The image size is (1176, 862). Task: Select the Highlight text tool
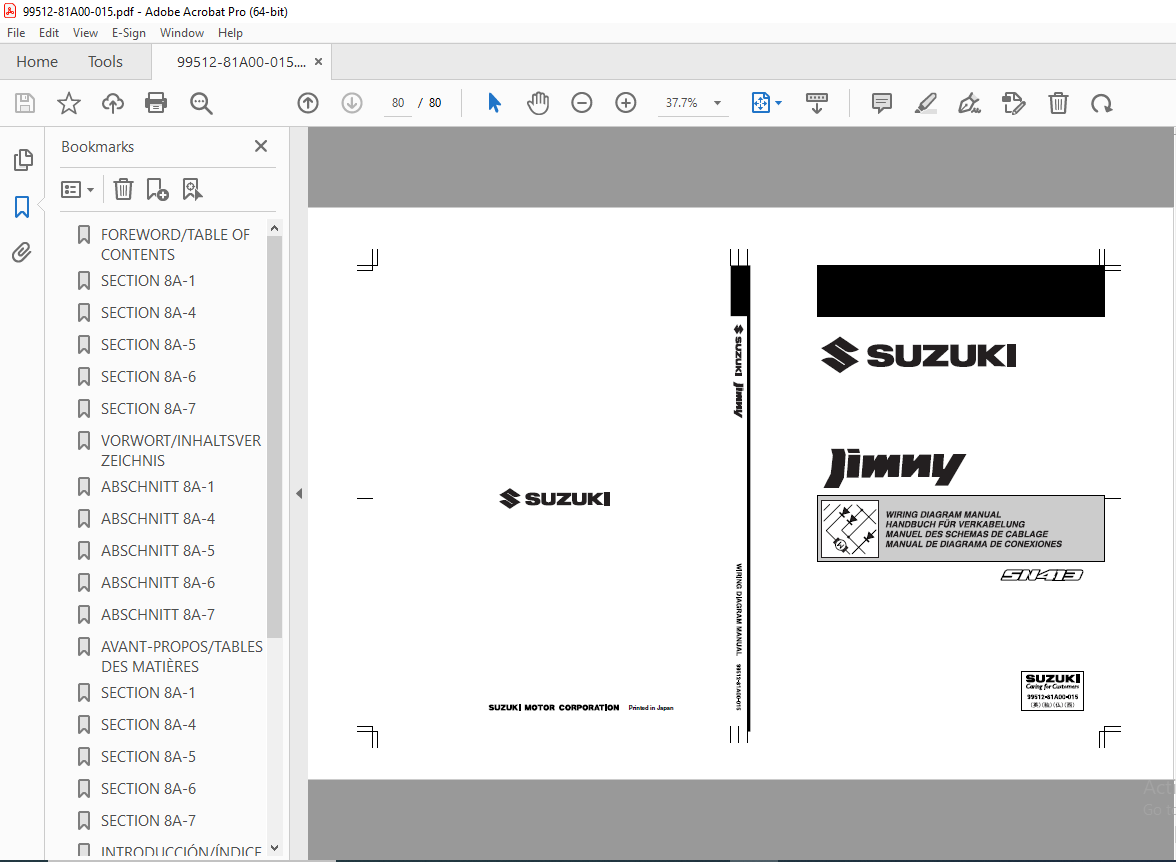[926, 103]
